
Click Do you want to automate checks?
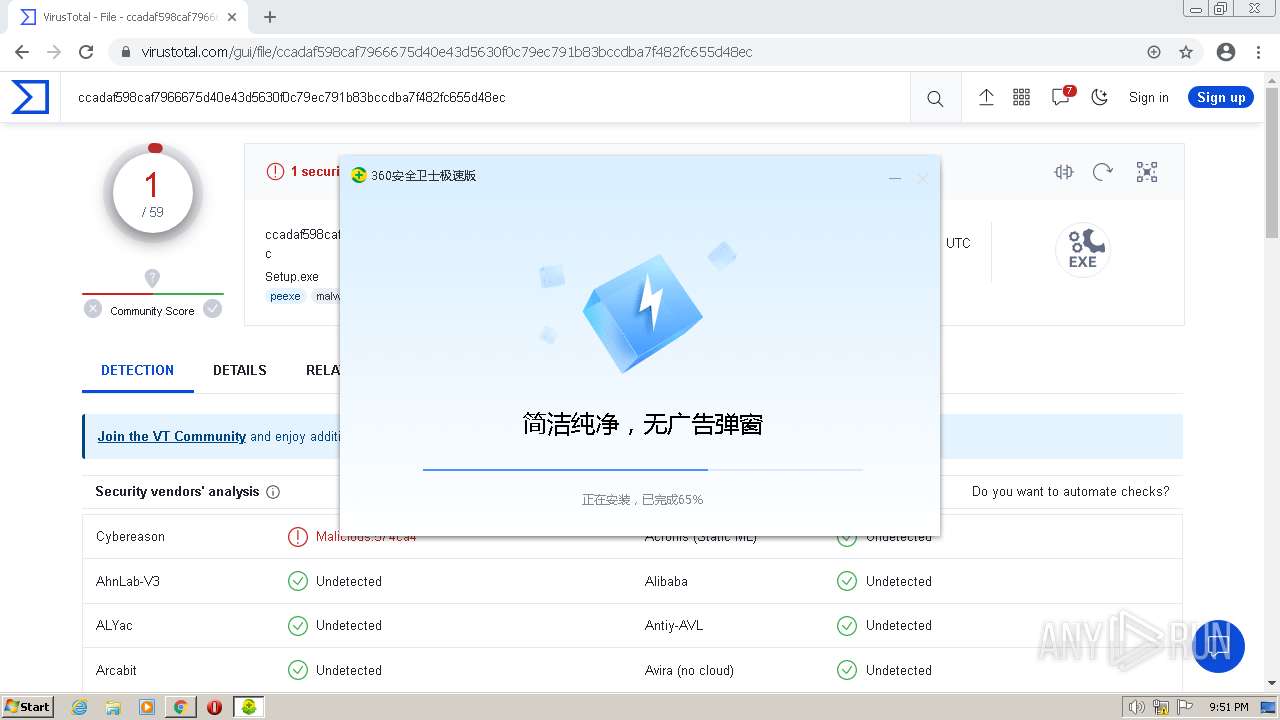tap(1070, 492)
